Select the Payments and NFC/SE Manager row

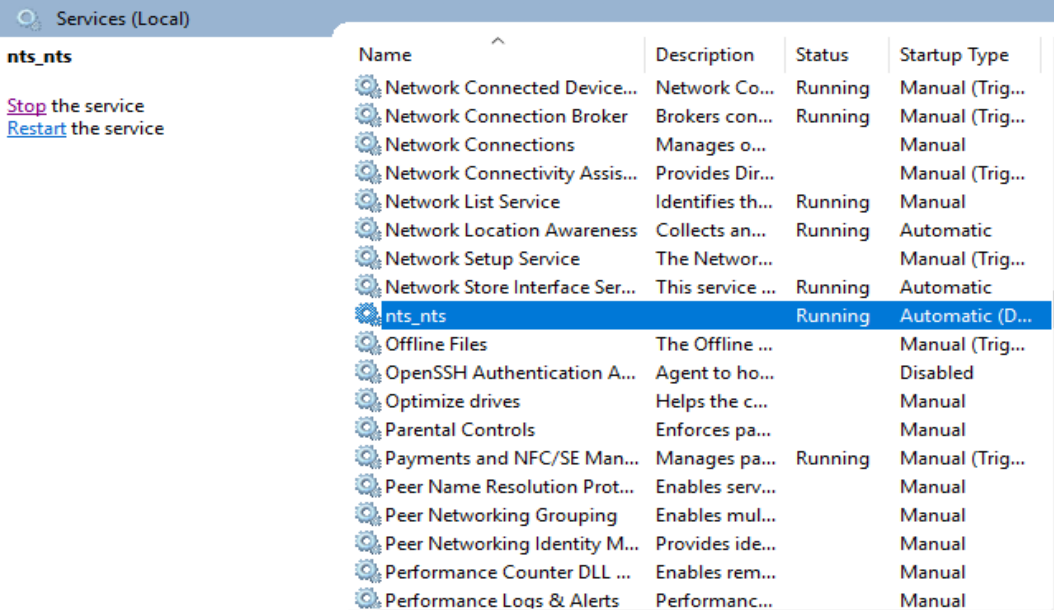[511, 458]
